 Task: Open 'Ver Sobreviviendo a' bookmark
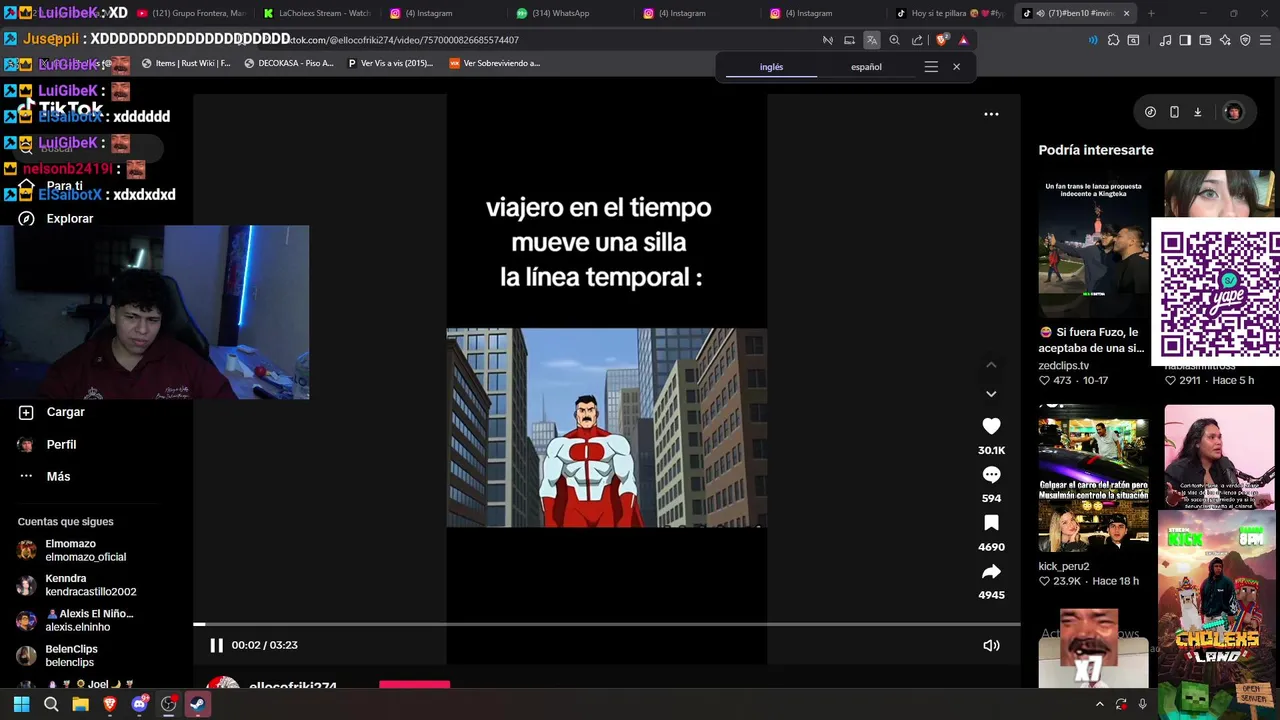point(495,63)
